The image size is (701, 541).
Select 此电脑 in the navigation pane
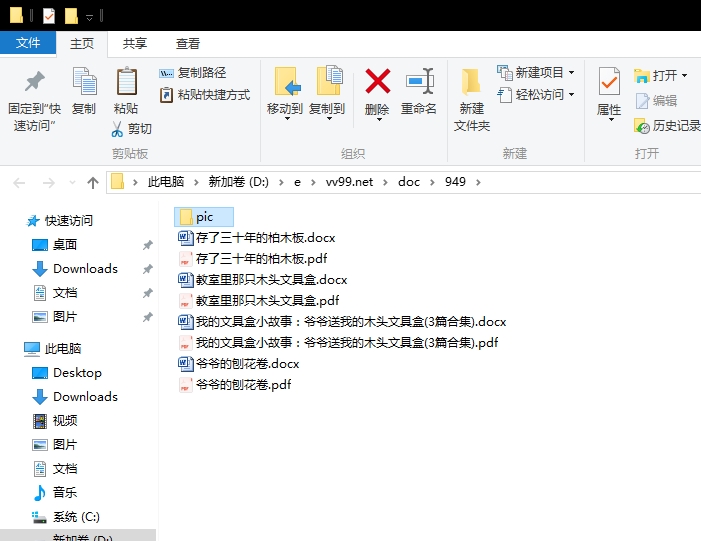pyautogui.click(x=53, y=349)
